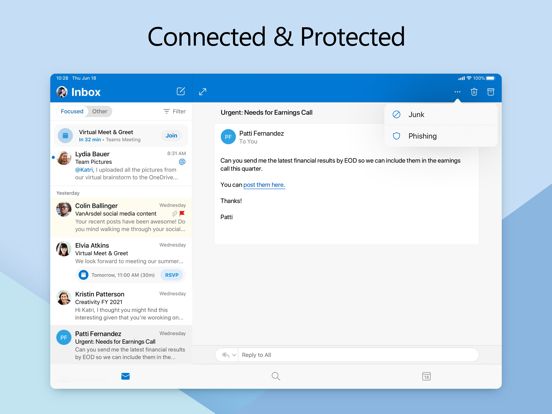Open Lydia Bauer's Team Pictures email
Image resolution: width=552 pixels, height=414 pixels.
121,165
